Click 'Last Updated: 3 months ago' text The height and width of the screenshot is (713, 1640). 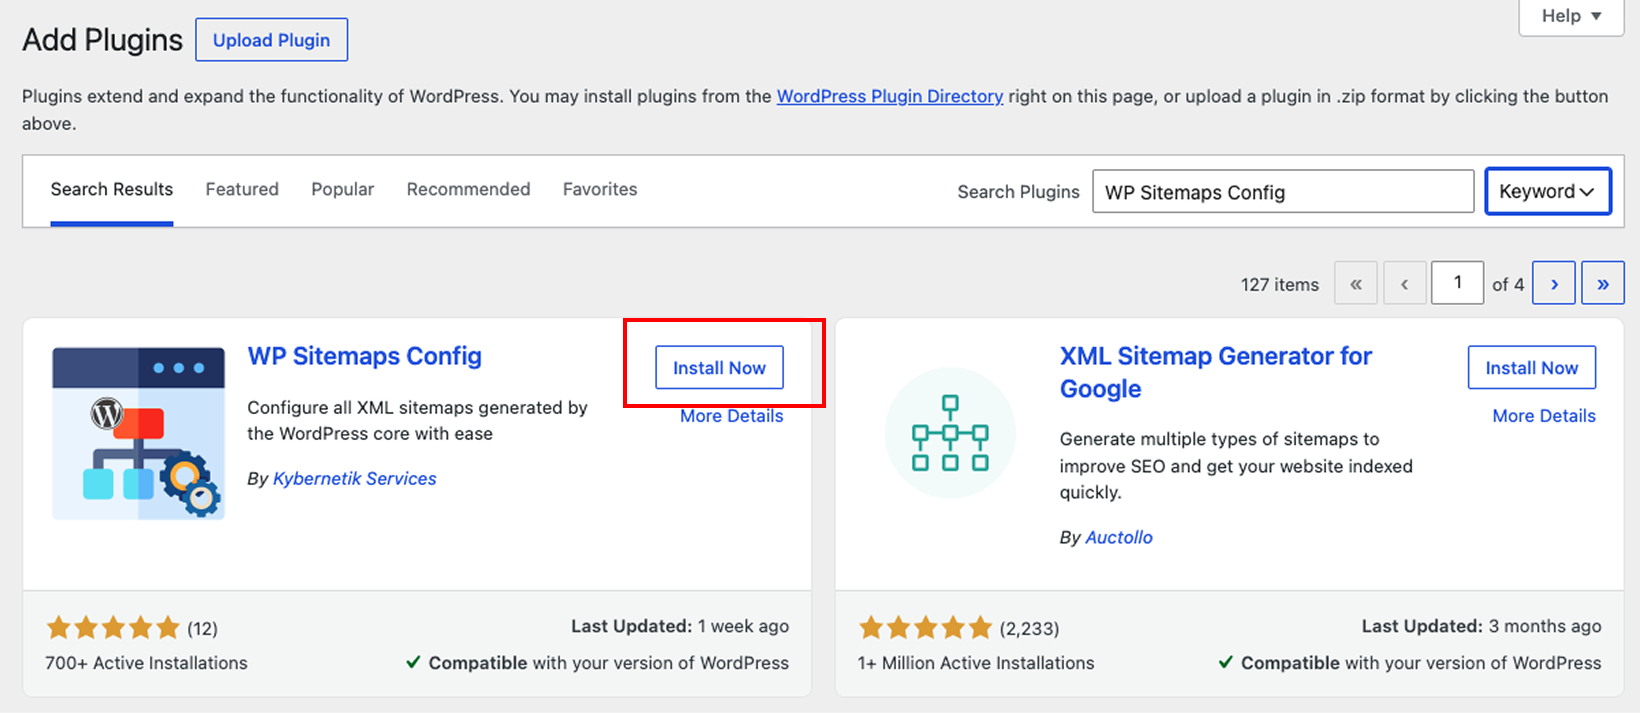(1481, 626)
